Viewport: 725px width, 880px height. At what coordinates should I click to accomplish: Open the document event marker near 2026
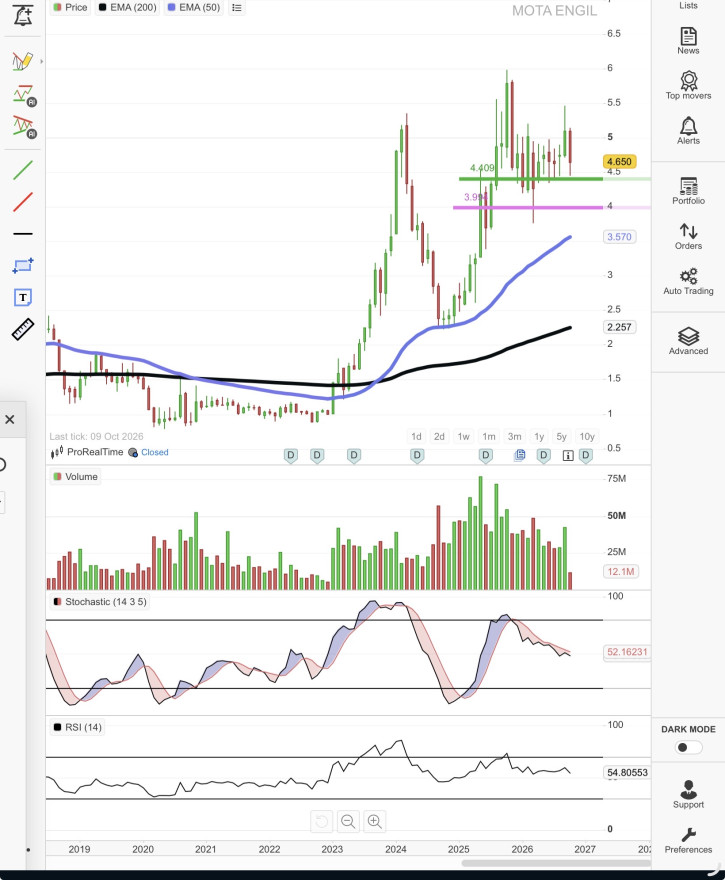(x=520, y=455)
